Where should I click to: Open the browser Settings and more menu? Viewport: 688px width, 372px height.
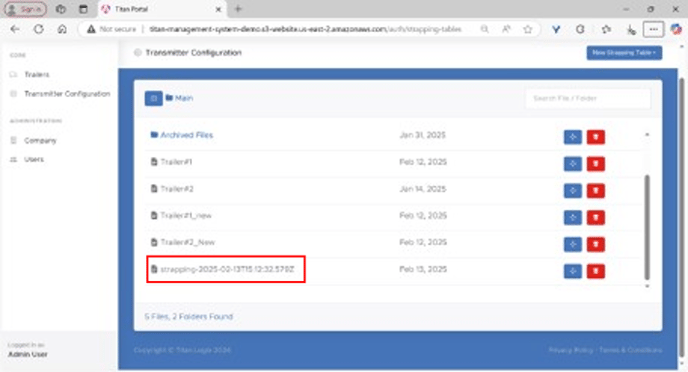click(x=653, y=29)
